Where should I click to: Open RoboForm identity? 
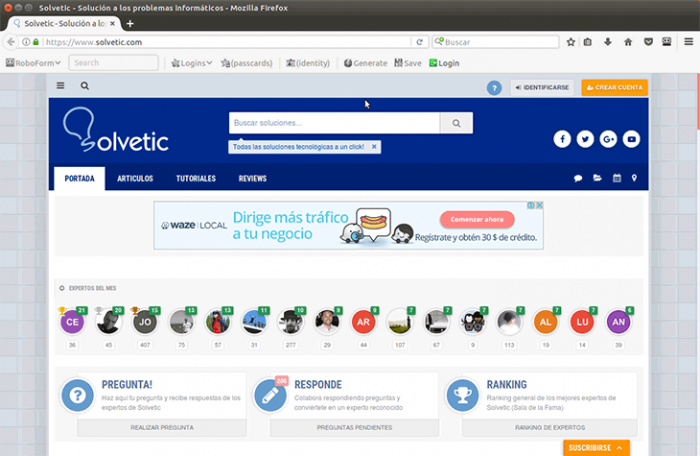coord(308,63)
